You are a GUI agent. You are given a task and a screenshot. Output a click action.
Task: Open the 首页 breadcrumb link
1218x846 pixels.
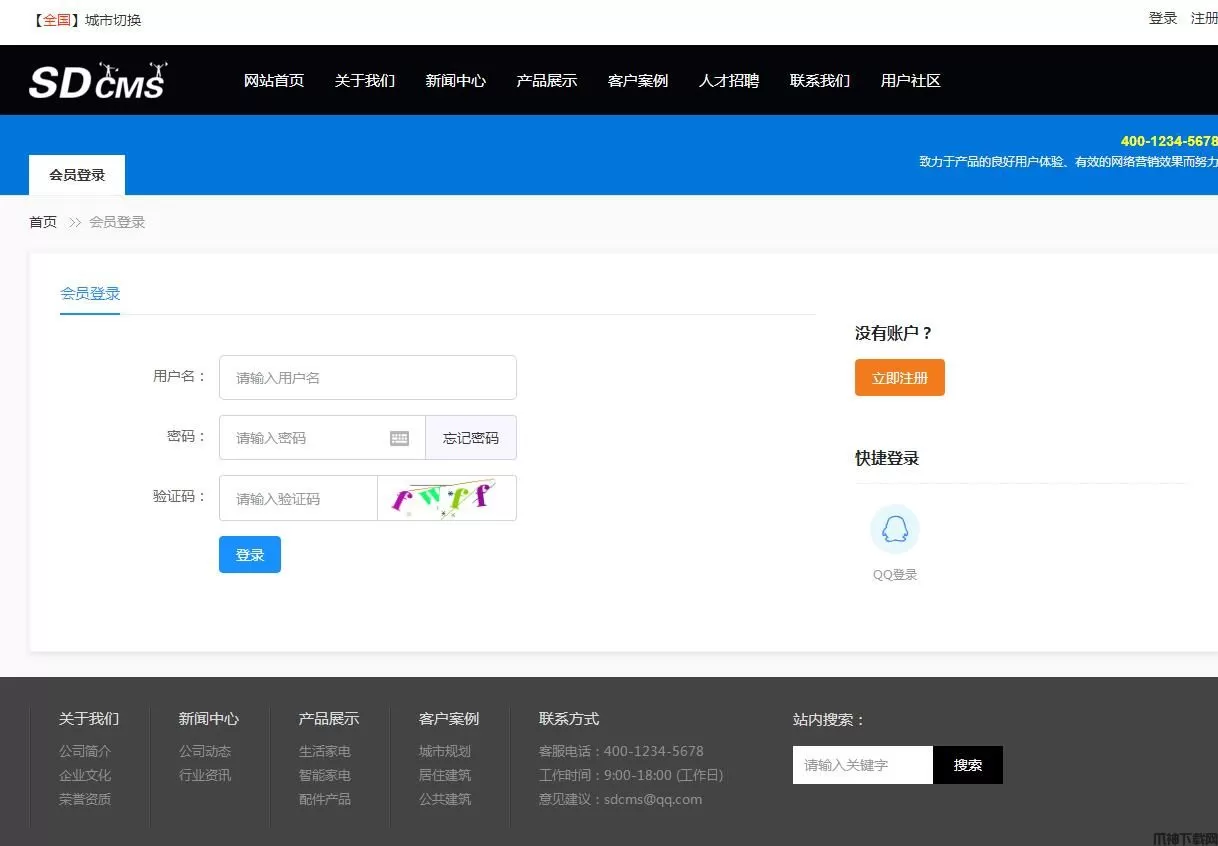(43, 222)
